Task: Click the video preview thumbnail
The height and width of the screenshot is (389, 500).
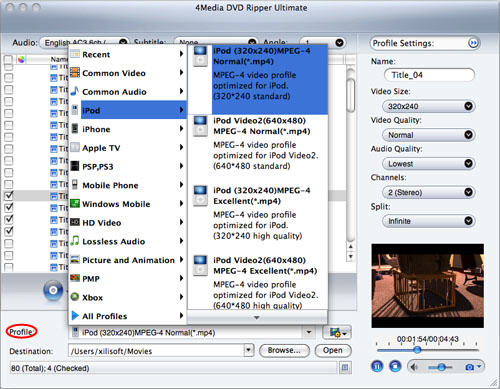Action: [x=428, y=286]
